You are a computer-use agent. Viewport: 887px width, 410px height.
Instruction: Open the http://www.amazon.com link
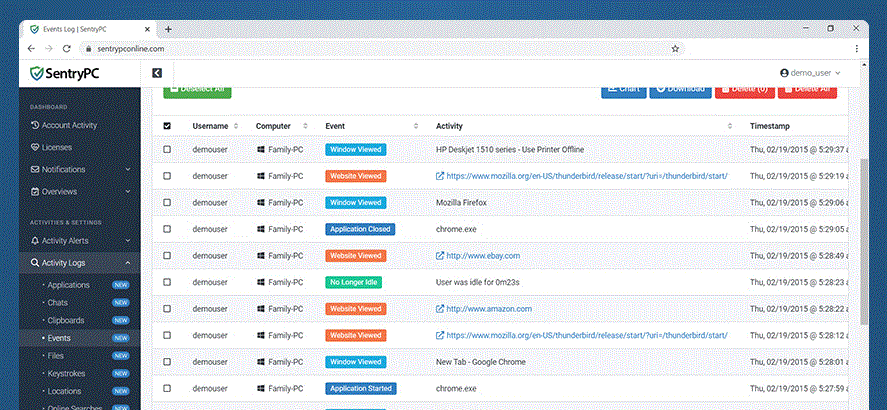[489, 309]
